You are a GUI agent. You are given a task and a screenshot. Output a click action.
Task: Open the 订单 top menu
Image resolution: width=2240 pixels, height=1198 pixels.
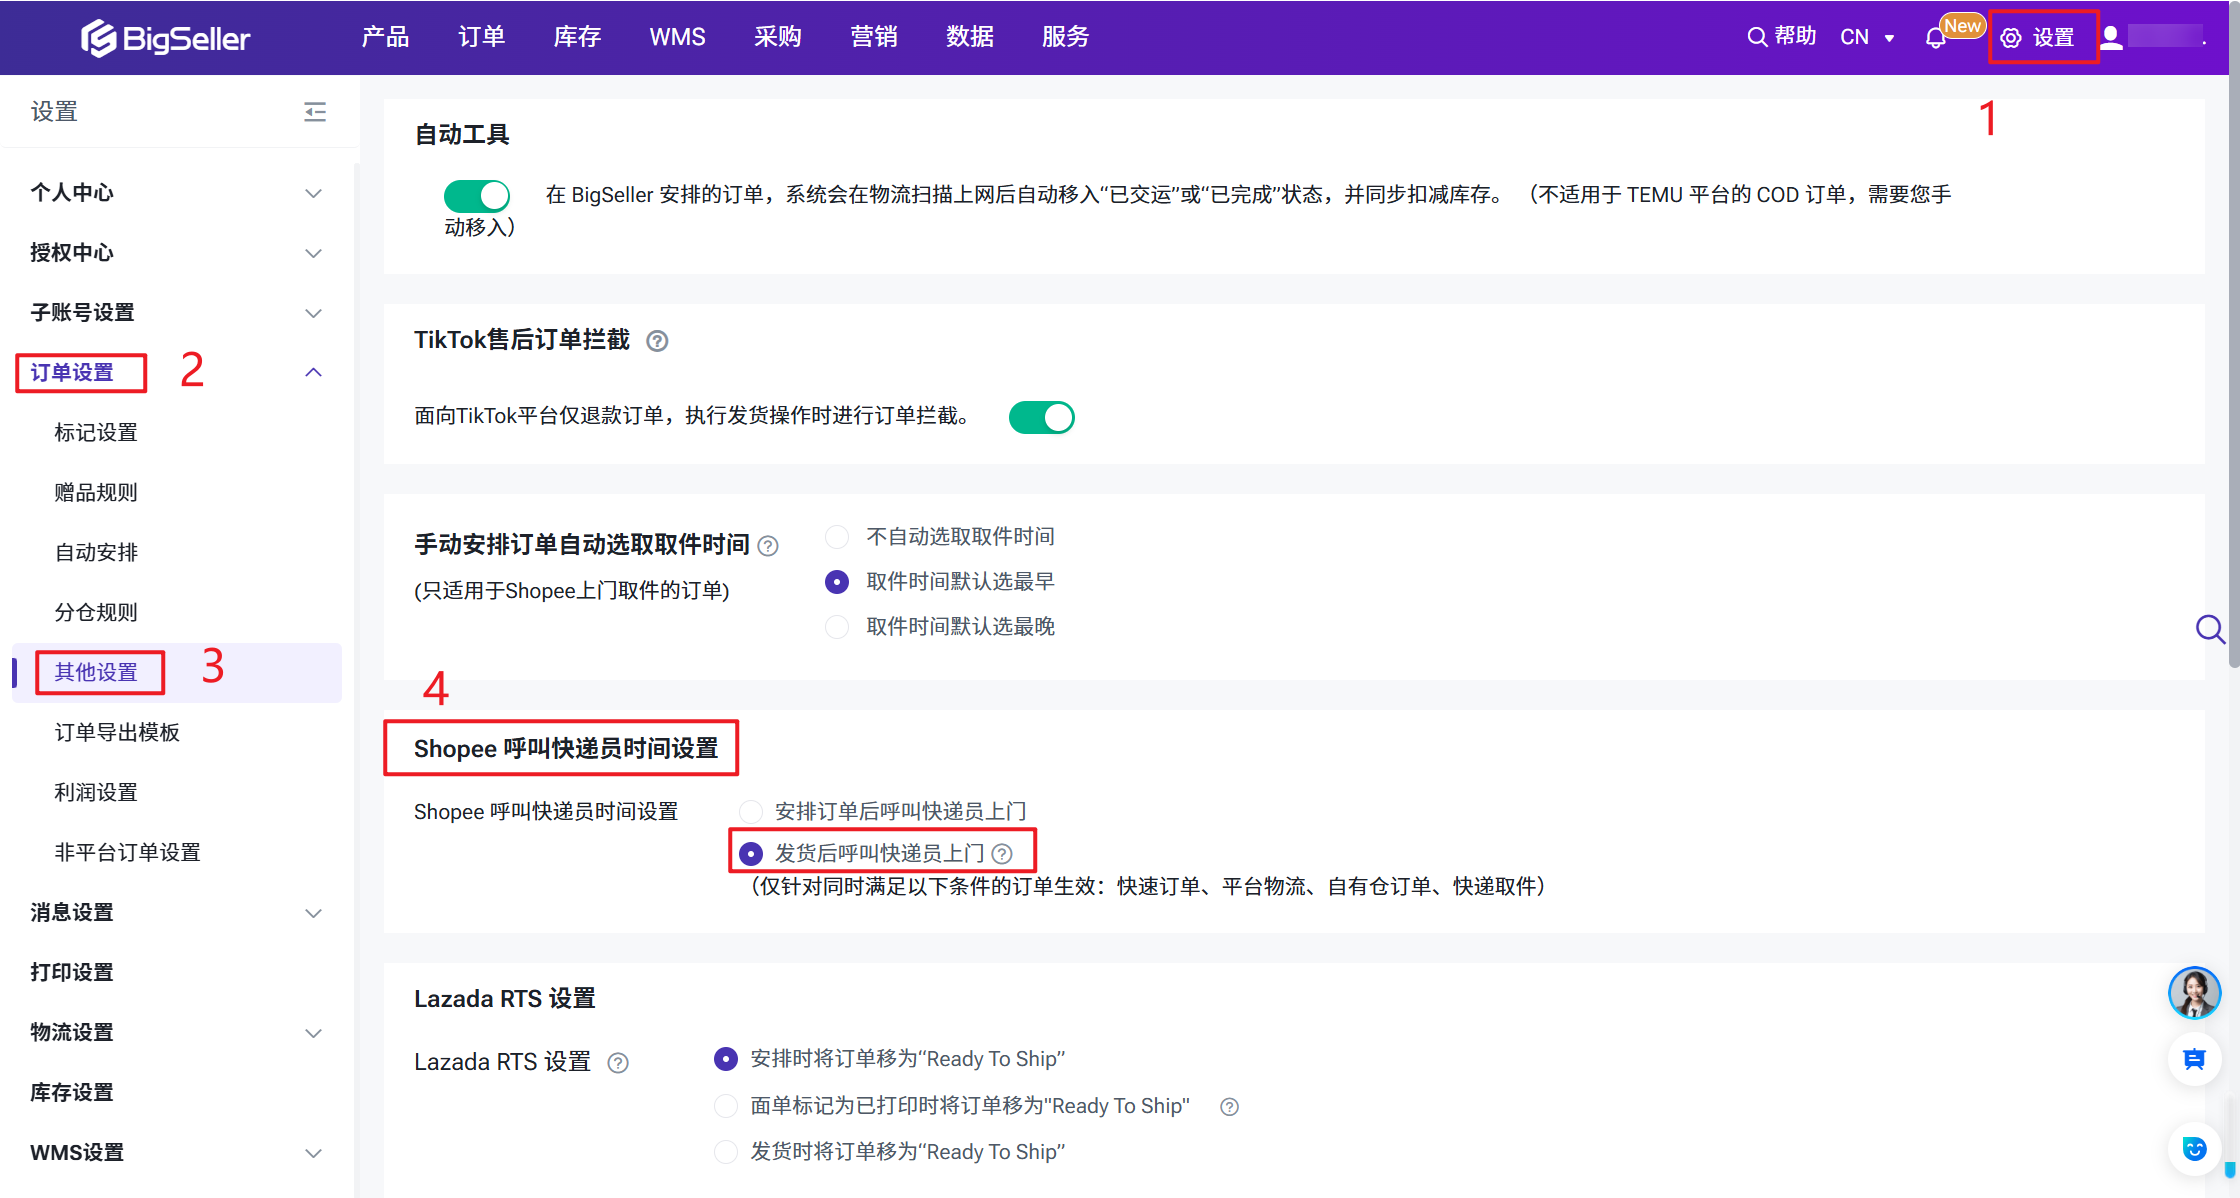pos(481,37)
